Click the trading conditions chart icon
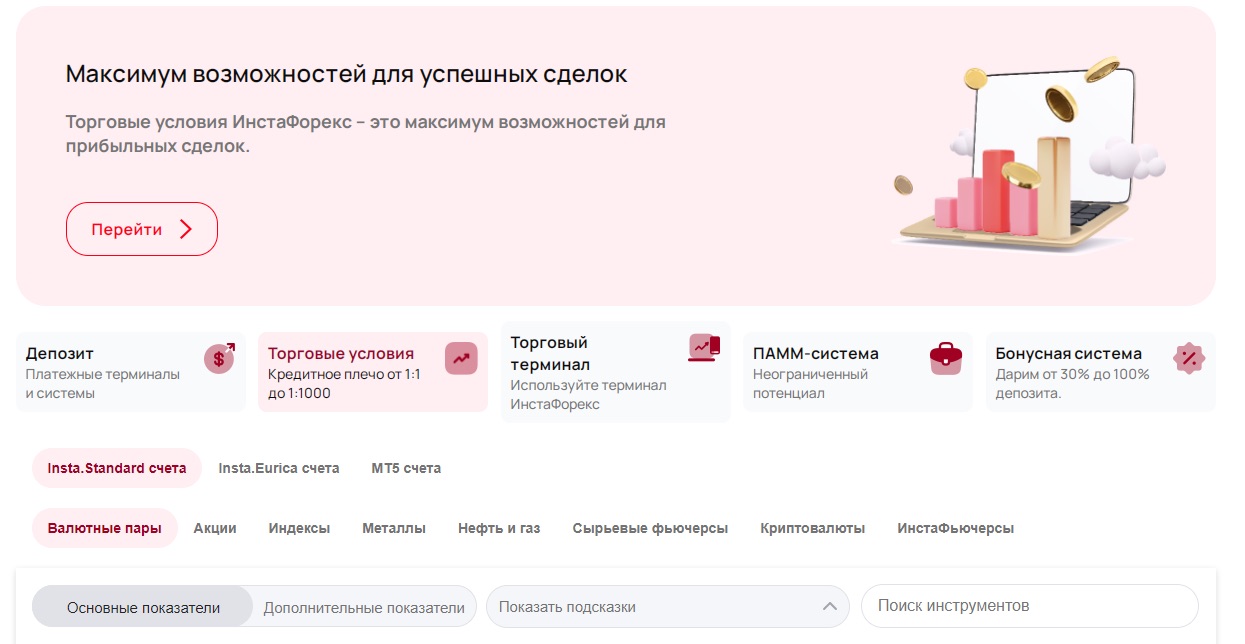Viewport: 1245px width, 644px height. point(461,358)
